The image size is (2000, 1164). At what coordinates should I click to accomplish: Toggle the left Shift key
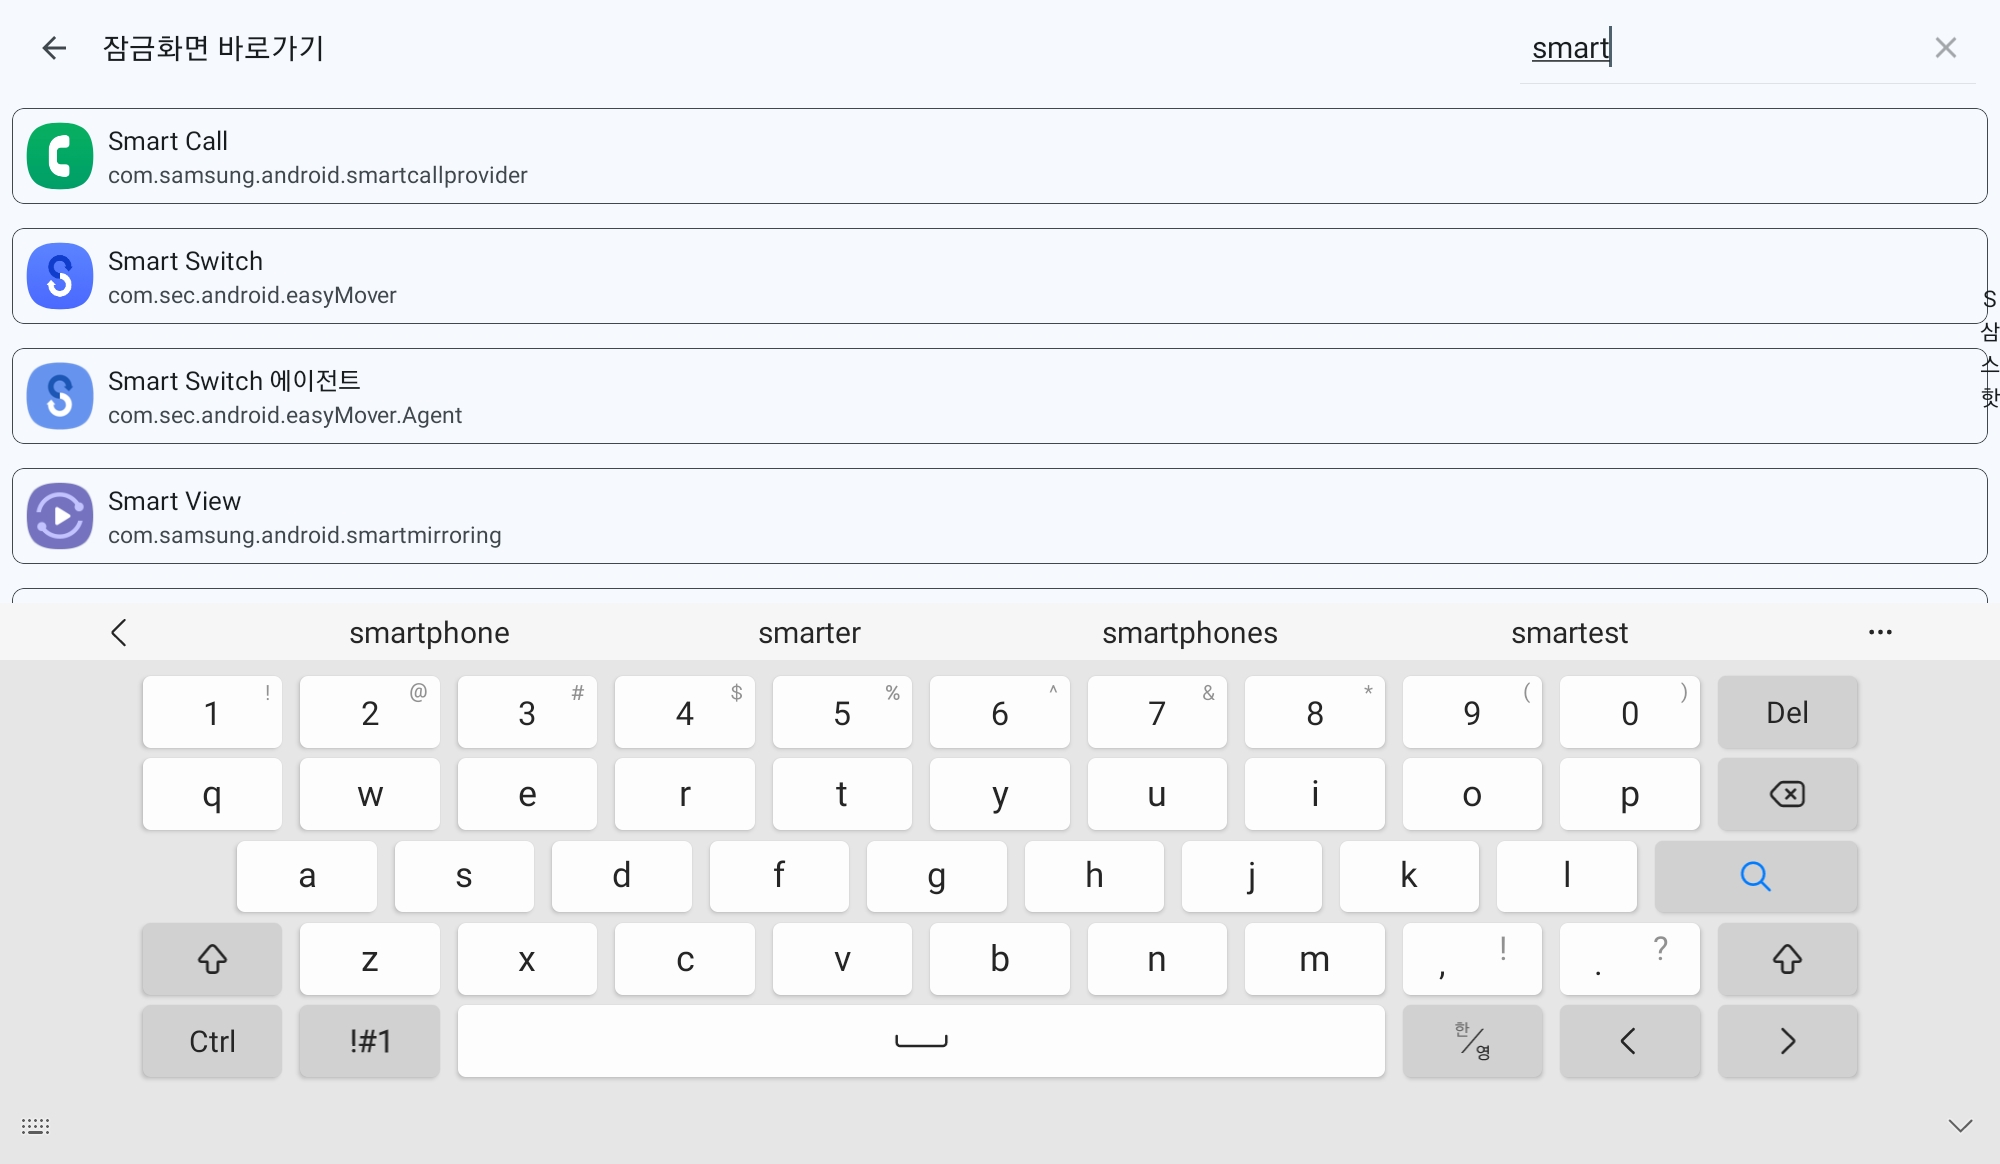click(212, 959)
